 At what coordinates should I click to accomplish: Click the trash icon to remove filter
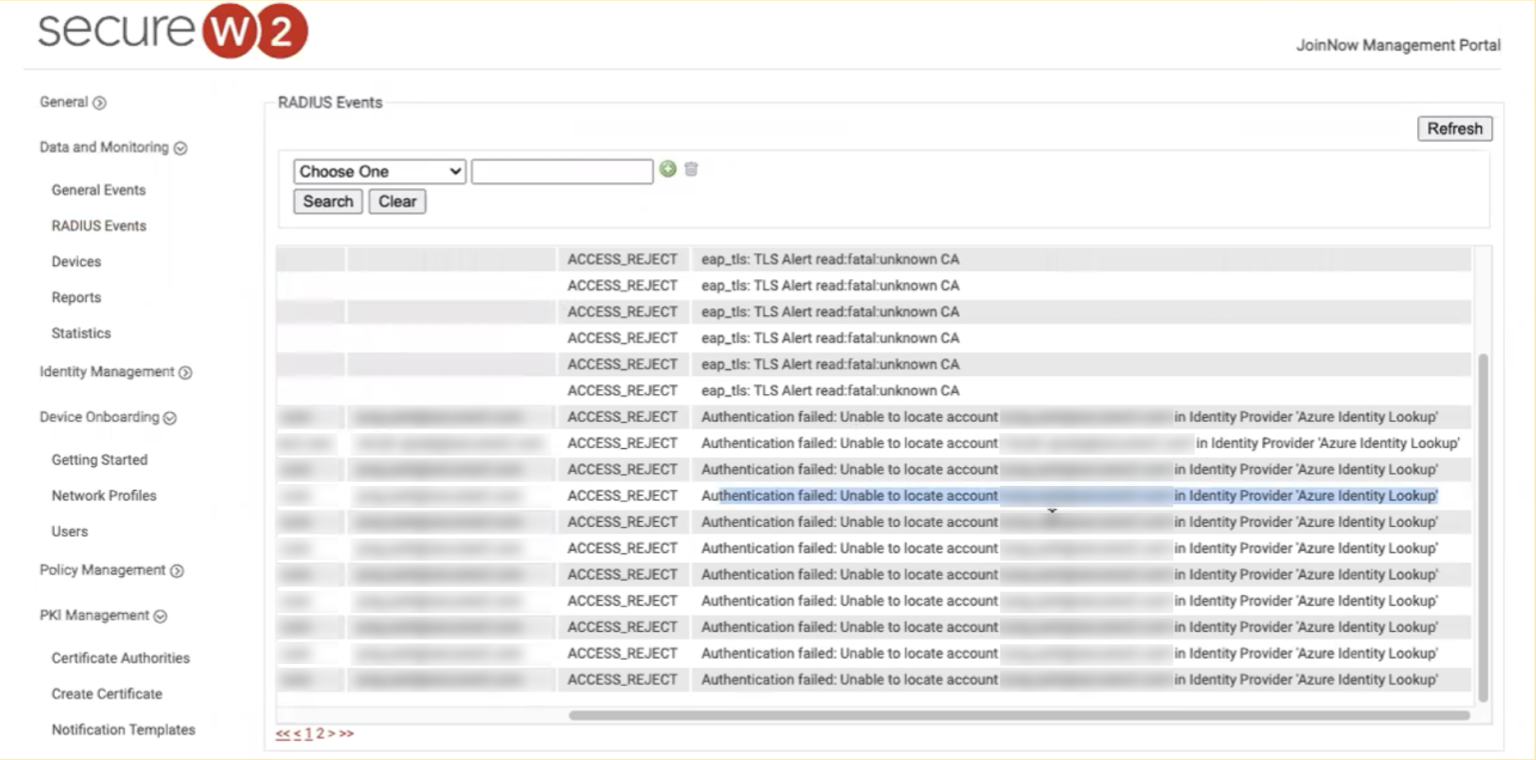690,170
